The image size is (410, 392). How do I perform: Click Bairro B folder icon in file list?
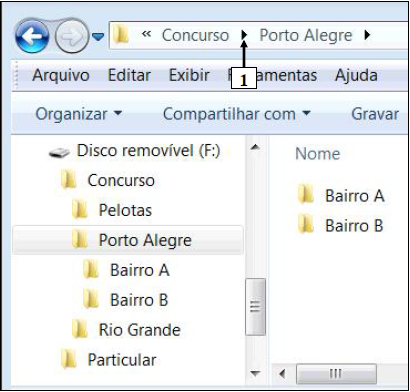click(x=306, y=225)
